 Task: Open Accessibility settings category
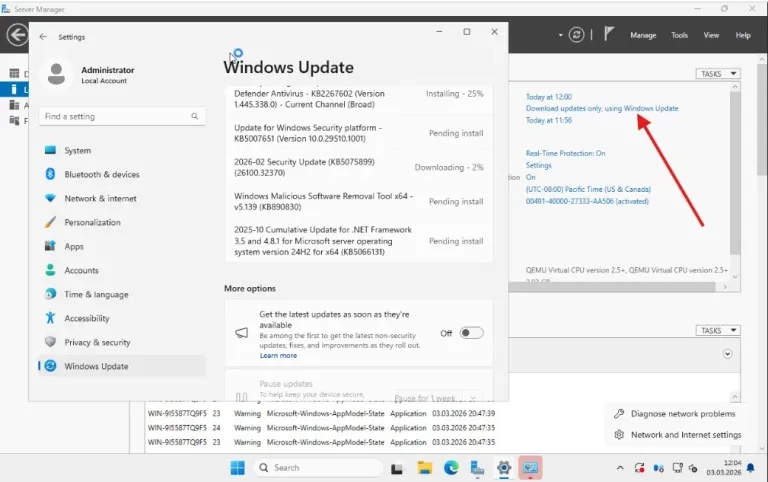[x=121, y=318]
